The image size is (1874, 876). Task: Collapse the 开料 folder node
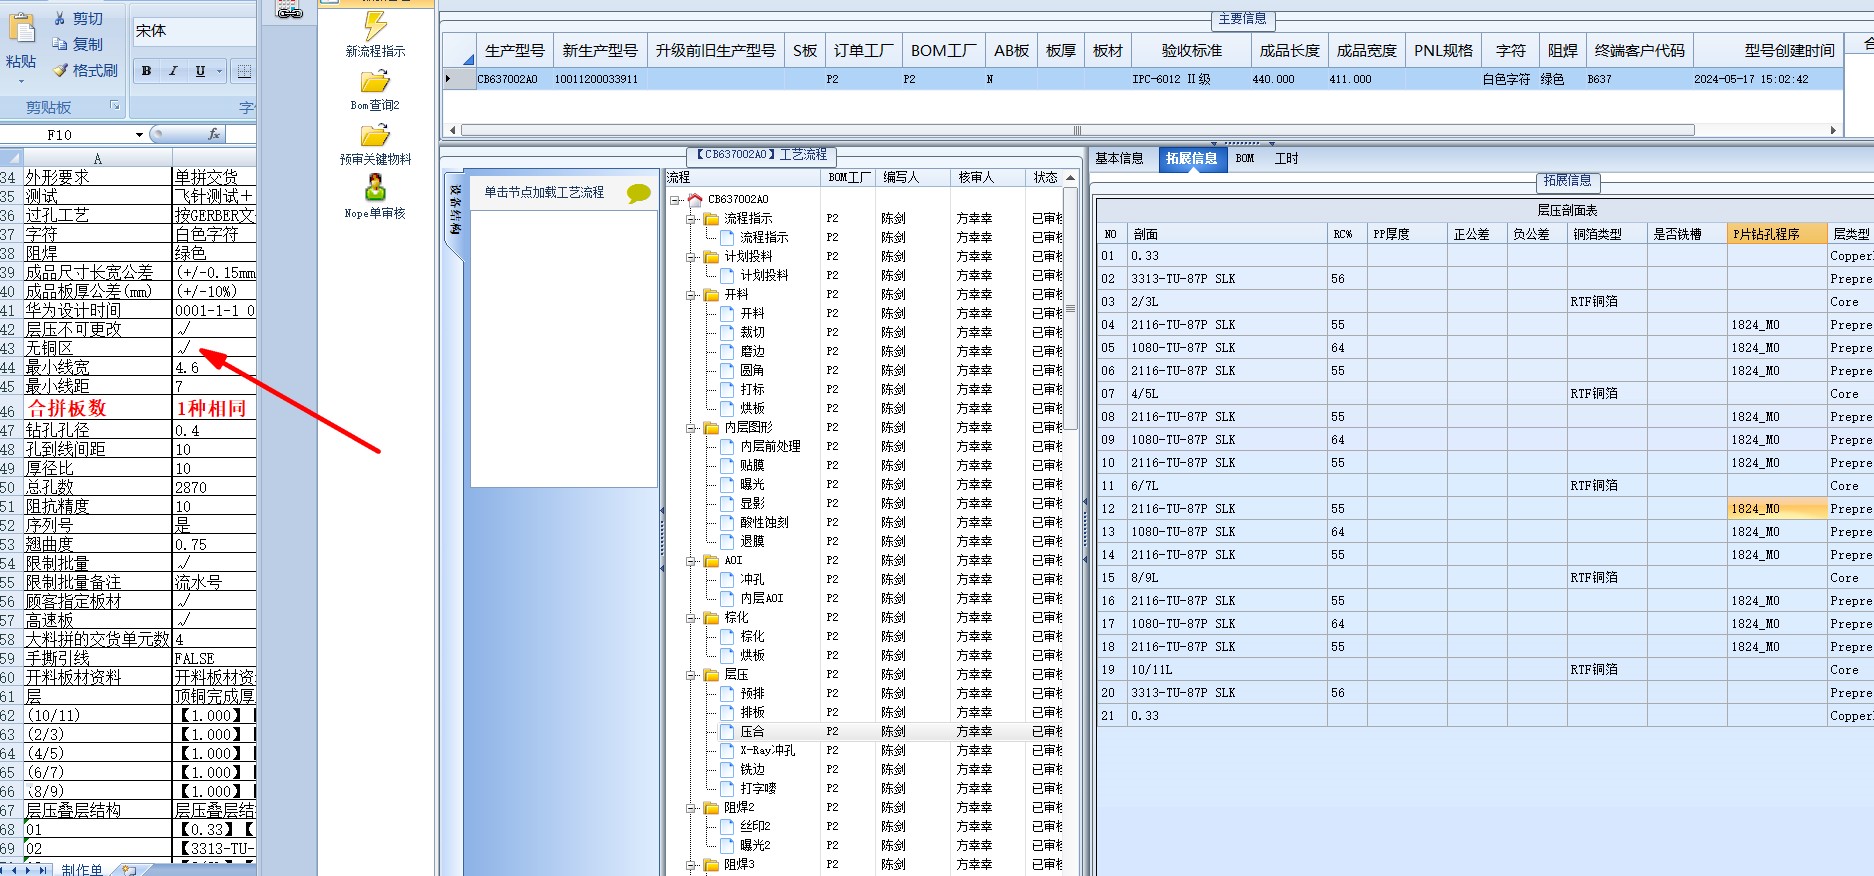(691, 295)
